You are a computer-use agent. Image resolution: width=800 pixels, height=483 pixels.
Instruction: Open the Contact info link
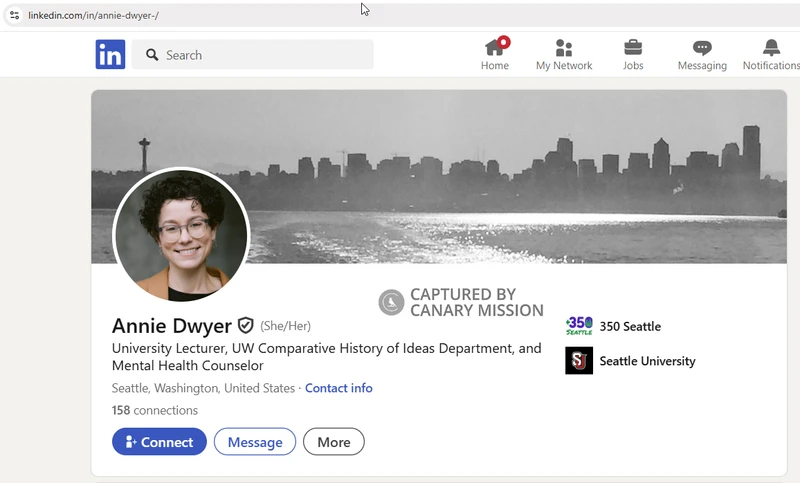(x=339, y=388)
